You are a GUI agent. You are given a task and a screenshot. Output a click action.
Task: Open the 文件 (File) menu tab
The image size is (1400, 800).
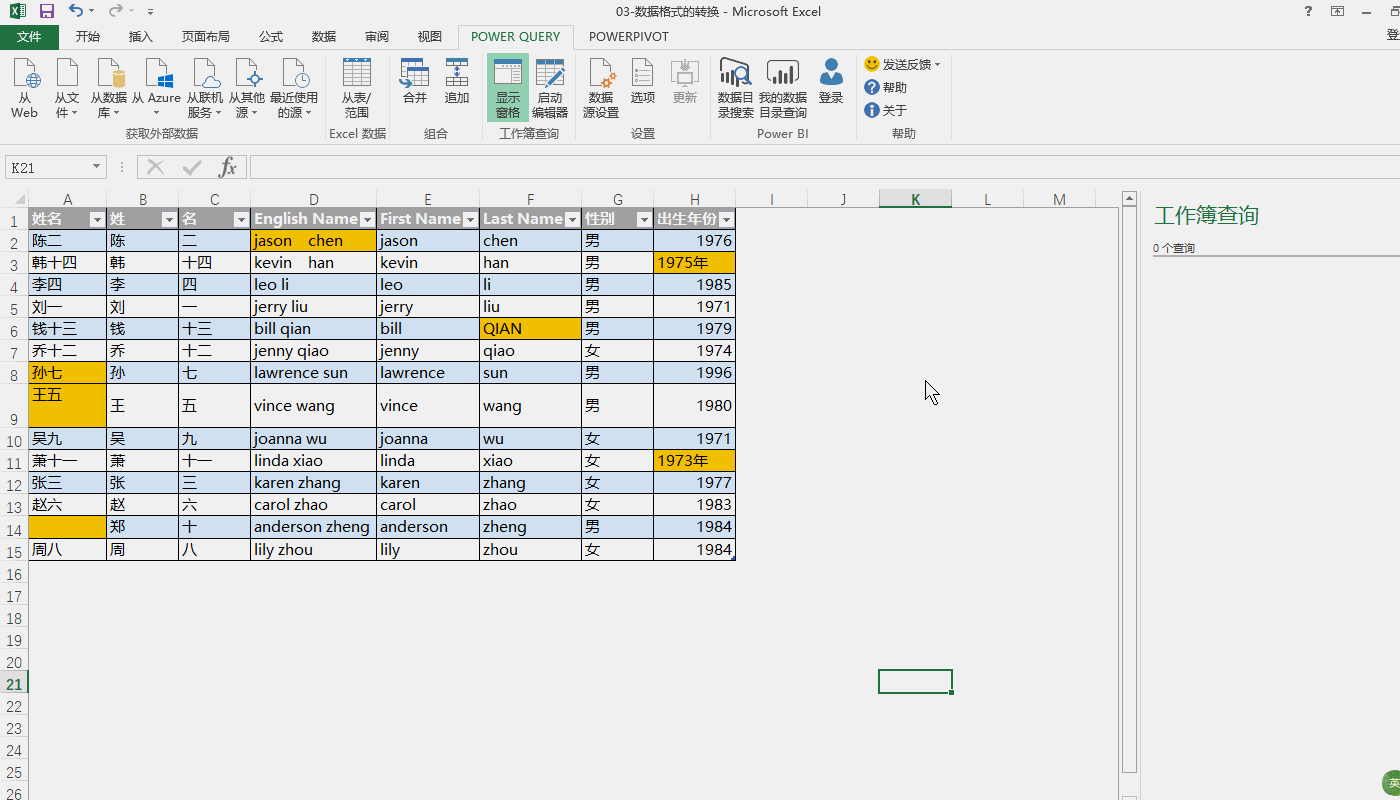(x=29, y=37)
